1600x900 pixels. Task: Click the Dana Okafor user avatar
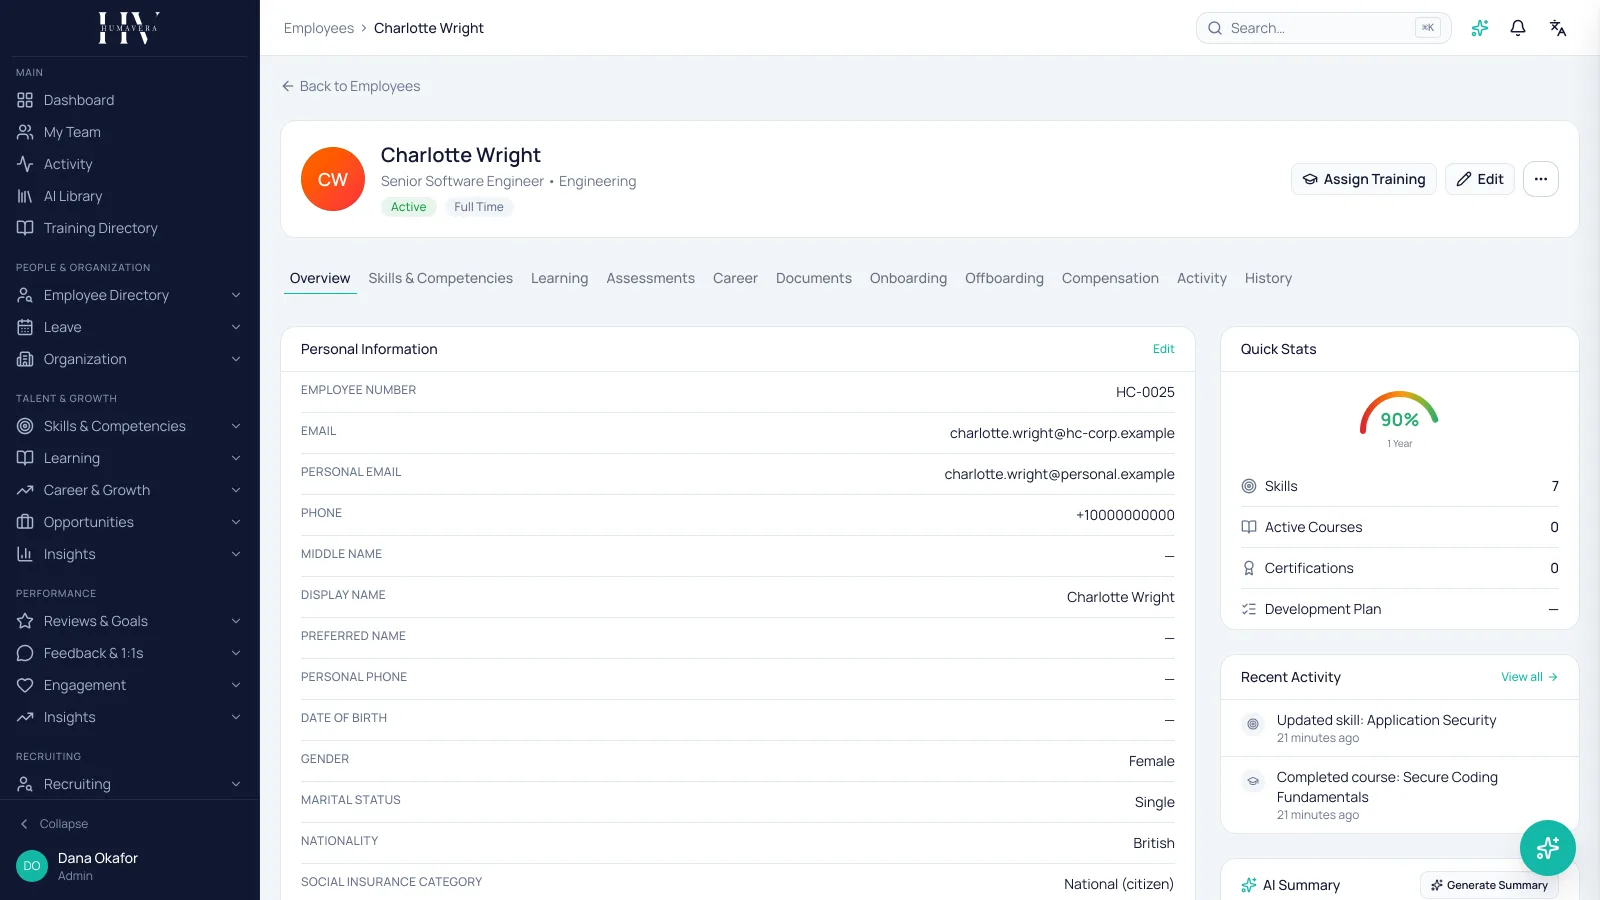click(32, 866)
